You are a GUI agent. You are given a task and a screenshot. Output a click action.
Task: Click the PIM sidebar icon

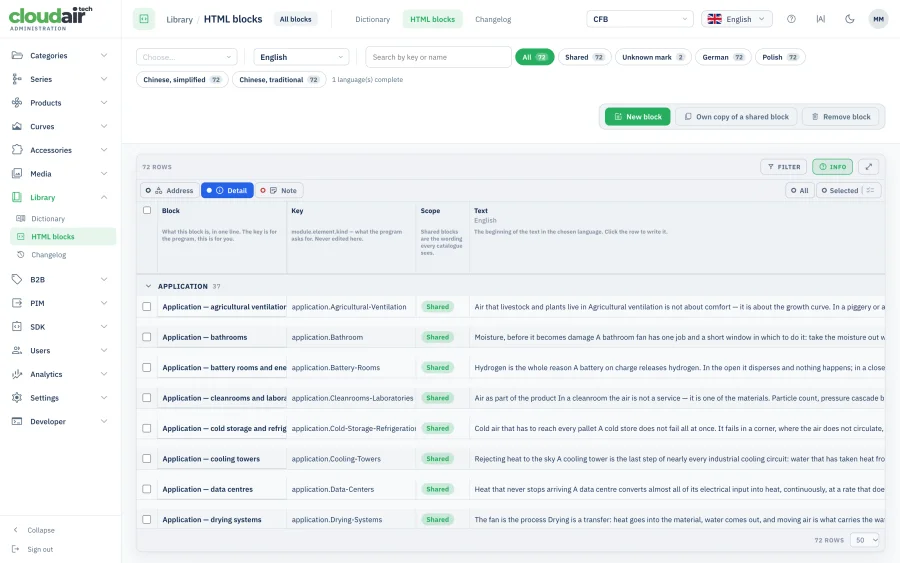pos(17,303)
